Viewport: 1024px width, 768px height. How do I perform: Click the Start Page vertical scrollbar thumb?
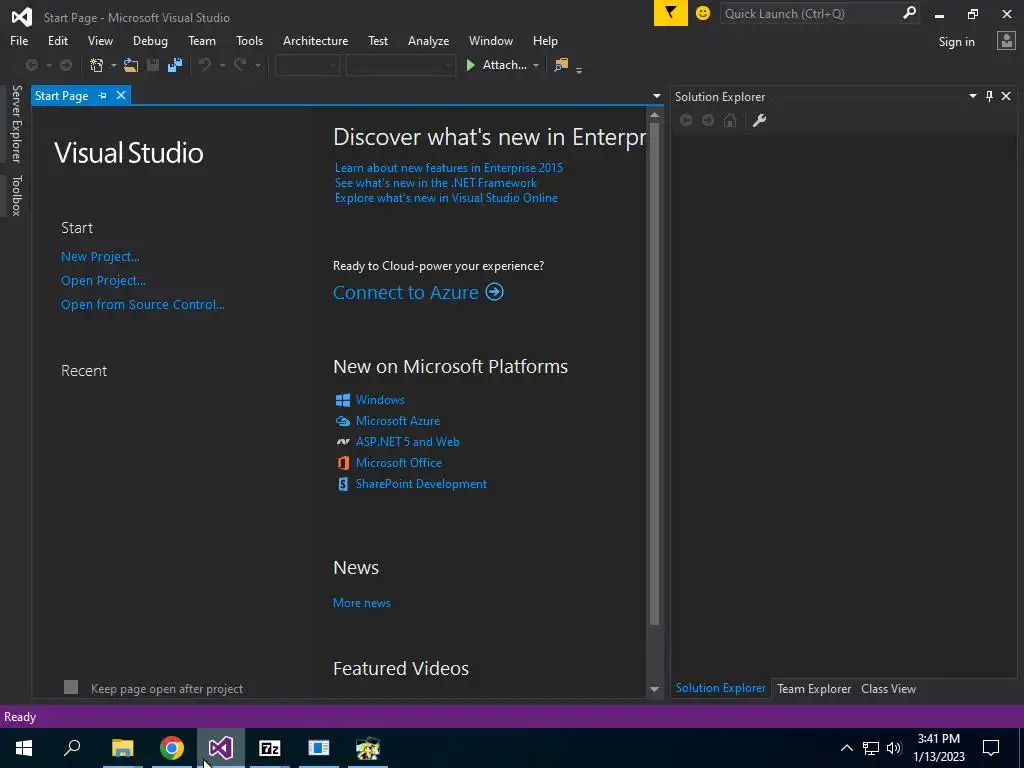654,374
